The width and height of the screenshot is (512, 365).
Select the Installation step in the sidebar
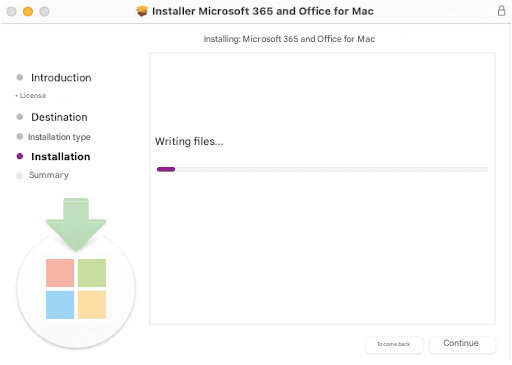click(61, 157)
